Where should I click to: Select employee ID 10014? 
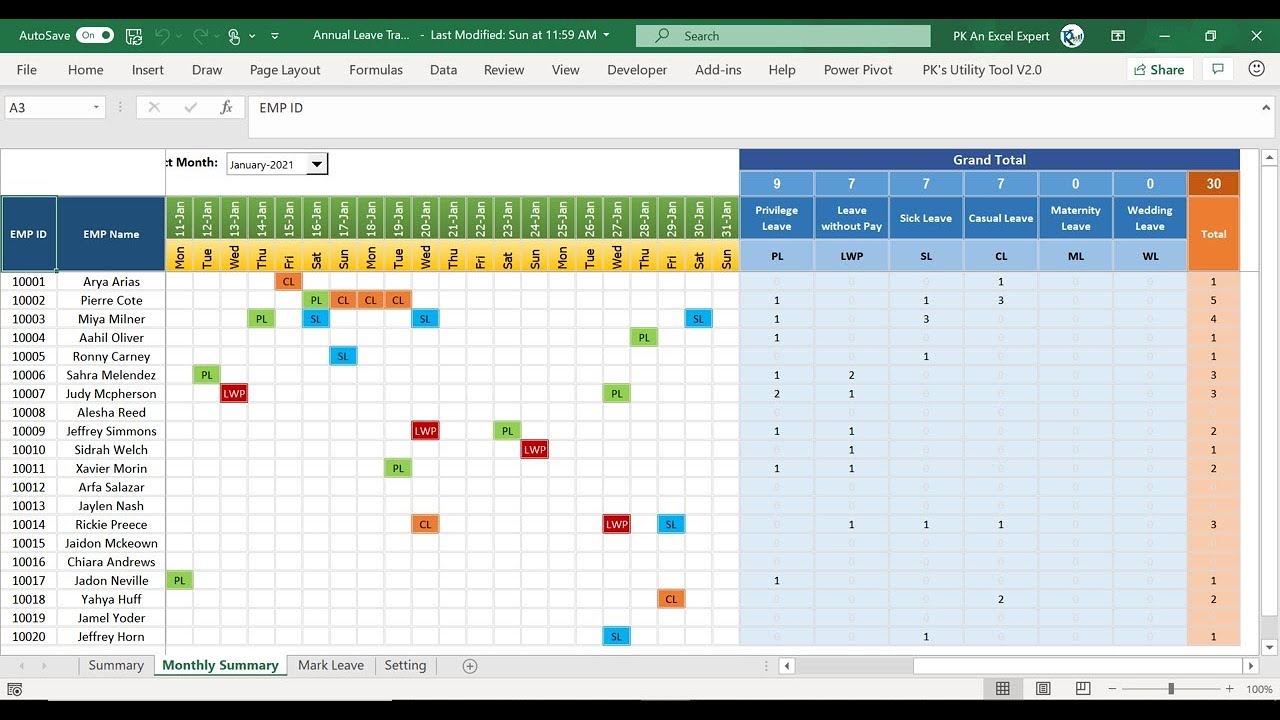(x=28, y=525)
